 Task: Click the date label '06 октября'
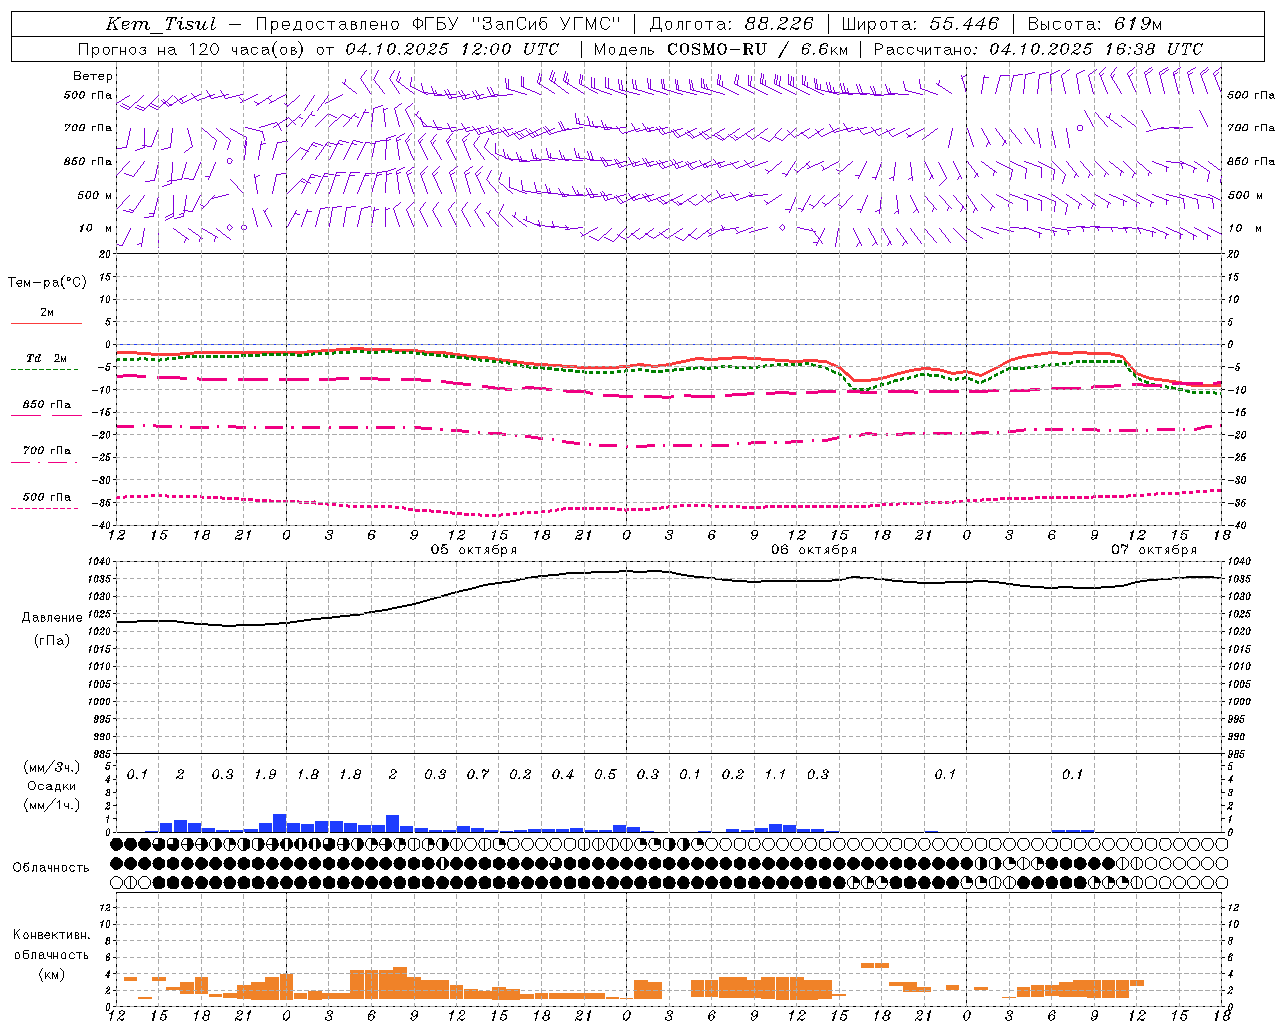[x=814, y=550]
